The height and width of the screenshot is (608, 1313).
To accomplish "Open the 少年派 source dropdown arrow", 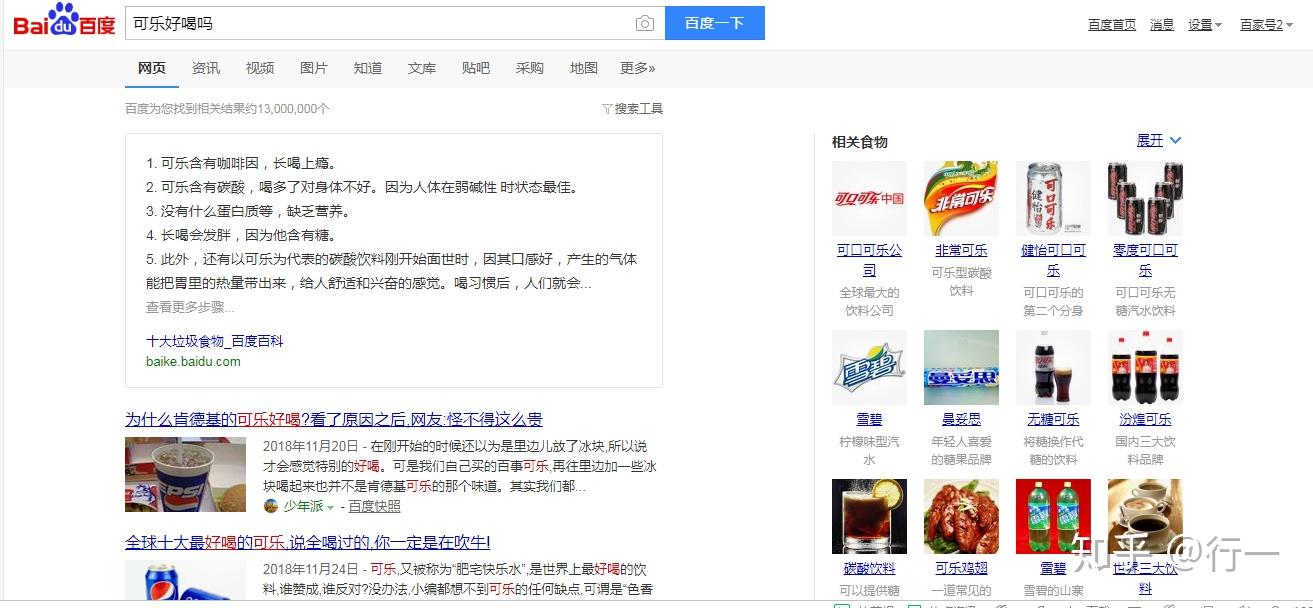I will (x=330, y=507).
